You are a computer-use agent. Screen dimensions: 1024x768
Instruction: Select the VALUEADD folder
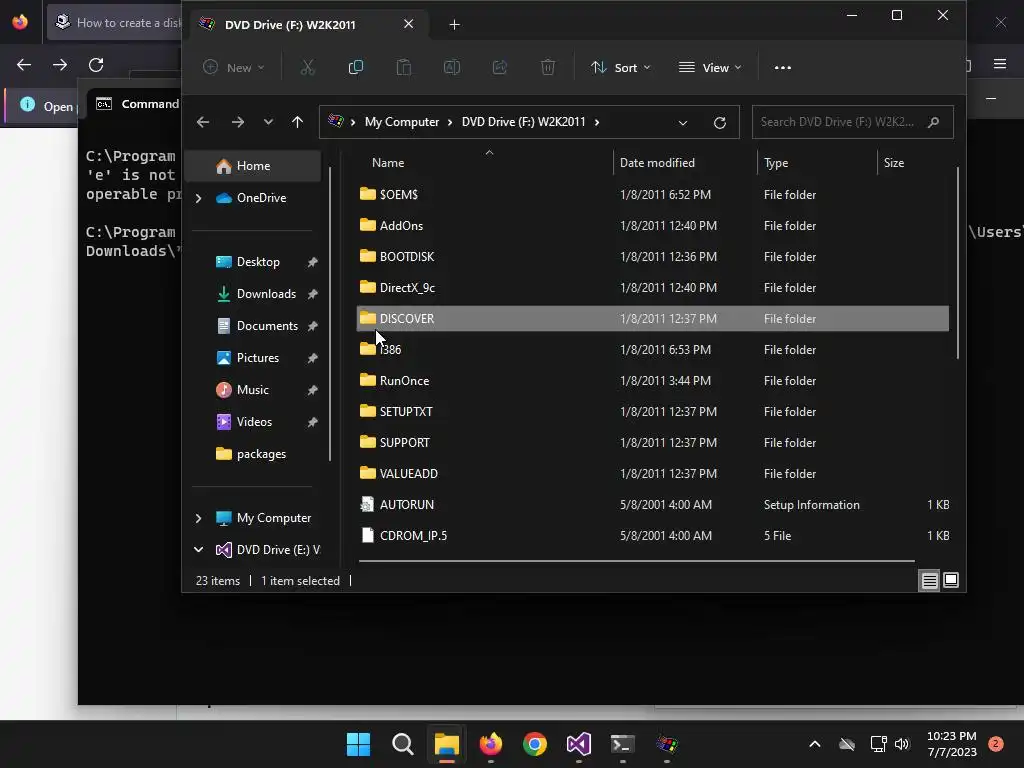pos(653,473)
